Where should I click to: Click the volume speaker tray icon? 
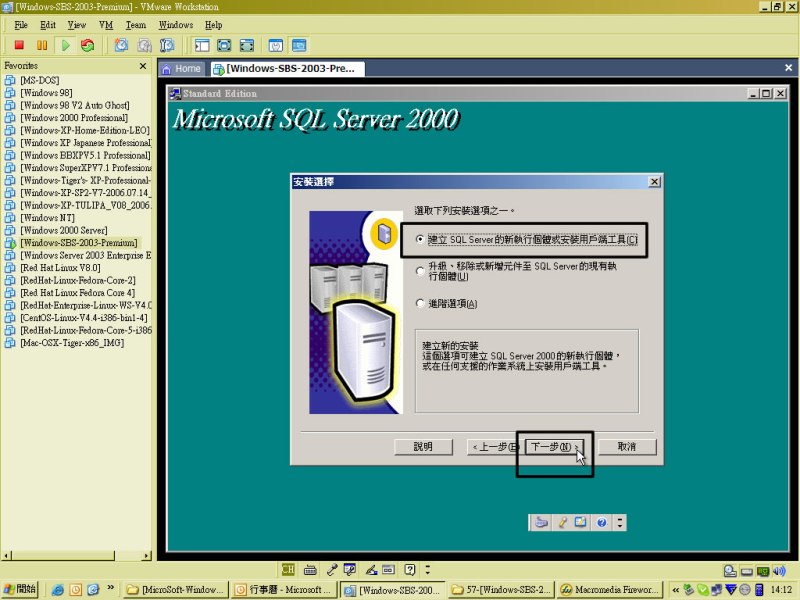pos(779,571)
